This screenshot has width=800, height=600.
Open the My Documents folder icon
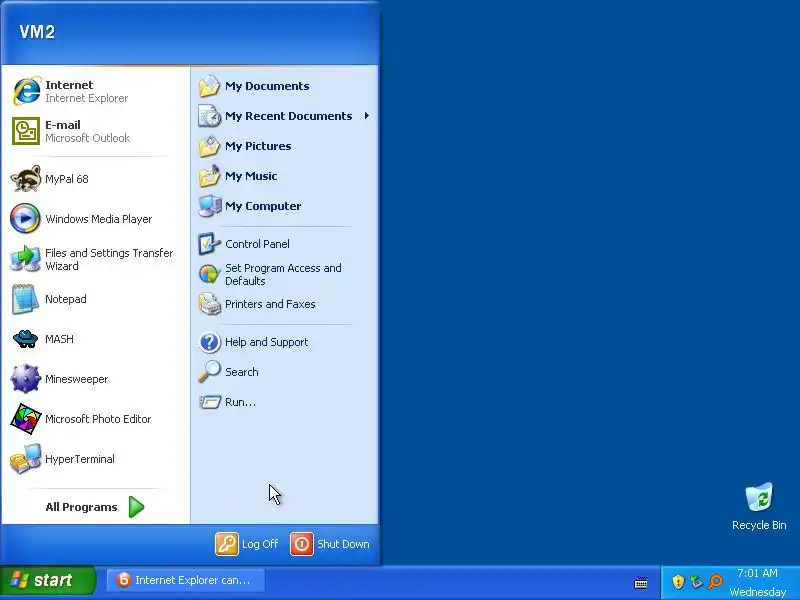click(209, 86)
